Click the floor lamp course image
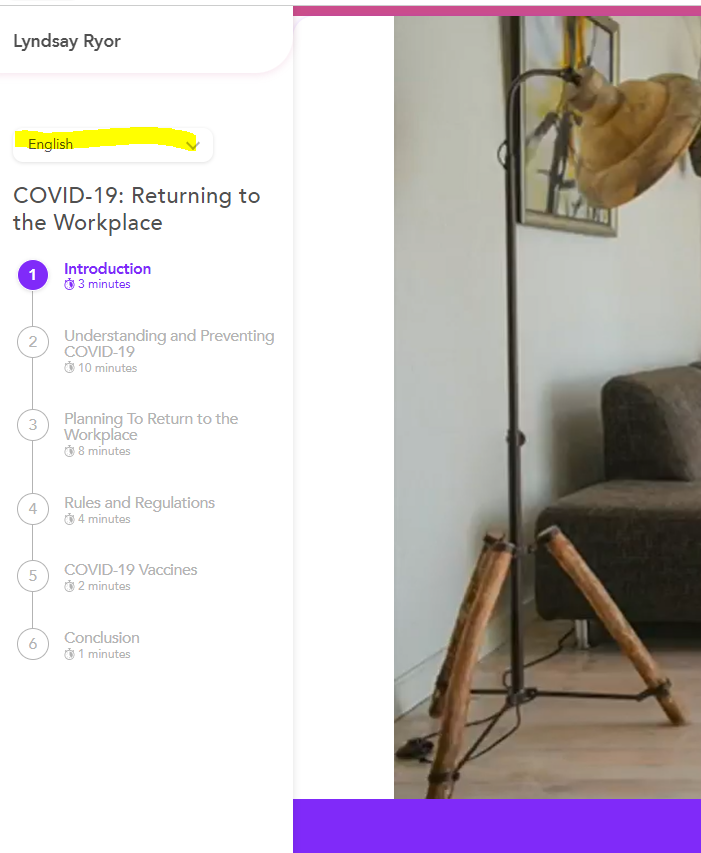The height and width of the screenshot is (853, 701). (547, 407)
